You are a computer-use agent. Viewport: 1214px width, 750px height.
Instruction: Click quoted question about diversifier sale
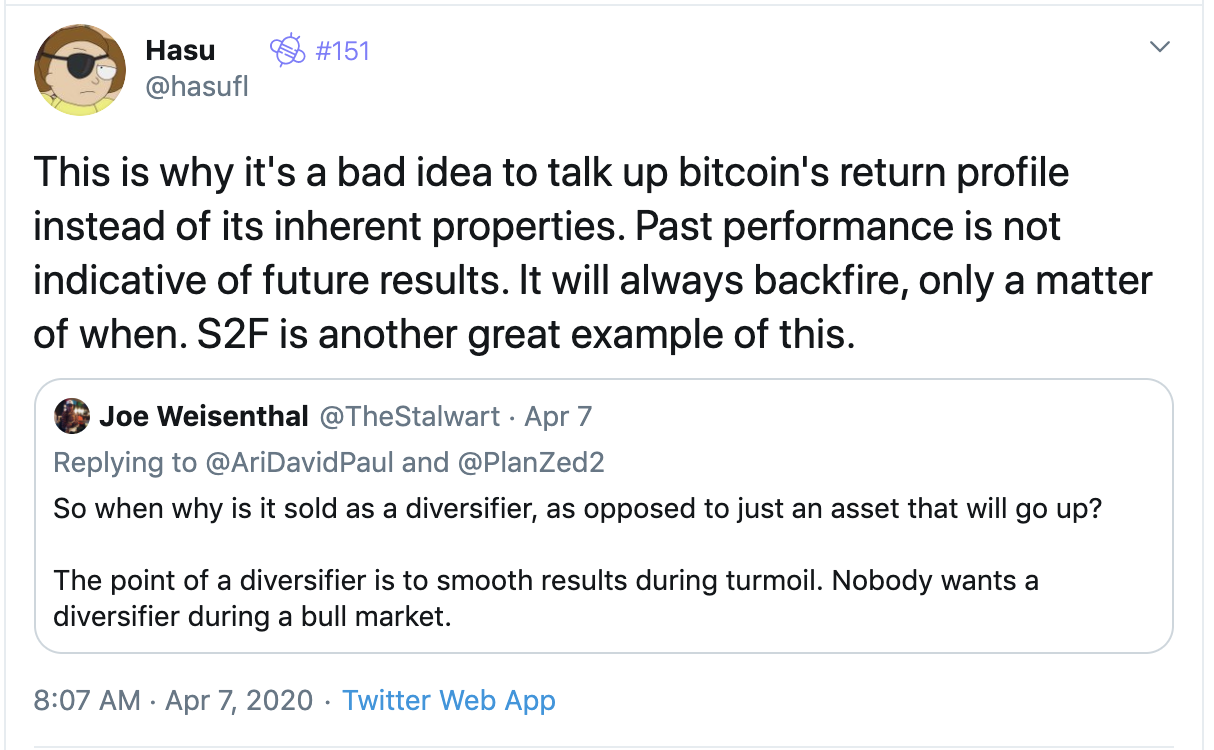pyautogui.click(x=578, y=508)
